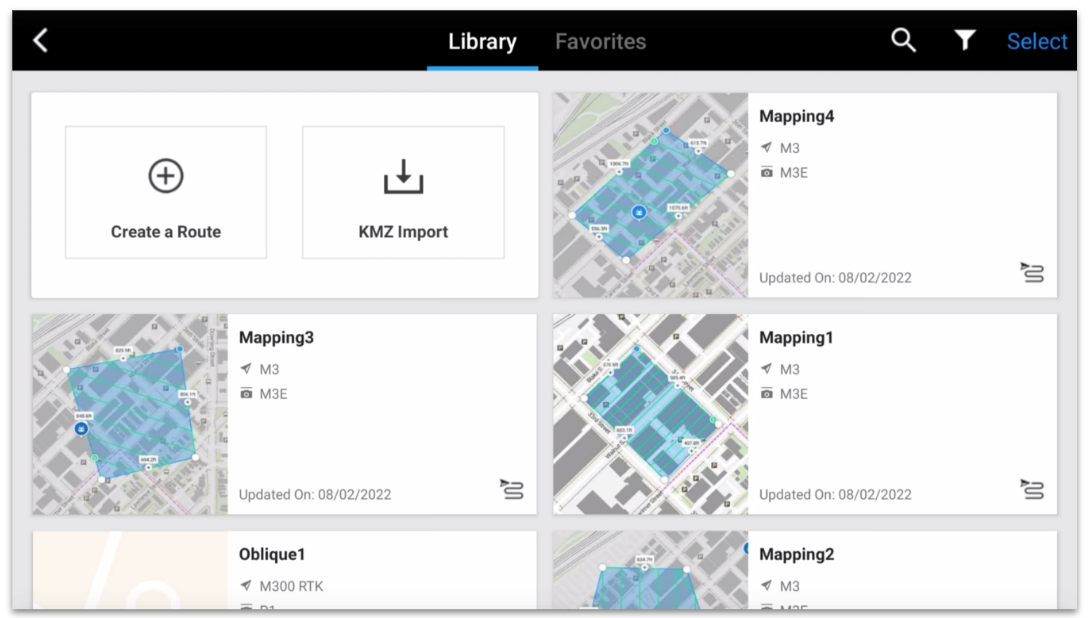1090x618 pixels.
Task: Click the route type icon on Mapping1 card
Action: click(1031, 489)
